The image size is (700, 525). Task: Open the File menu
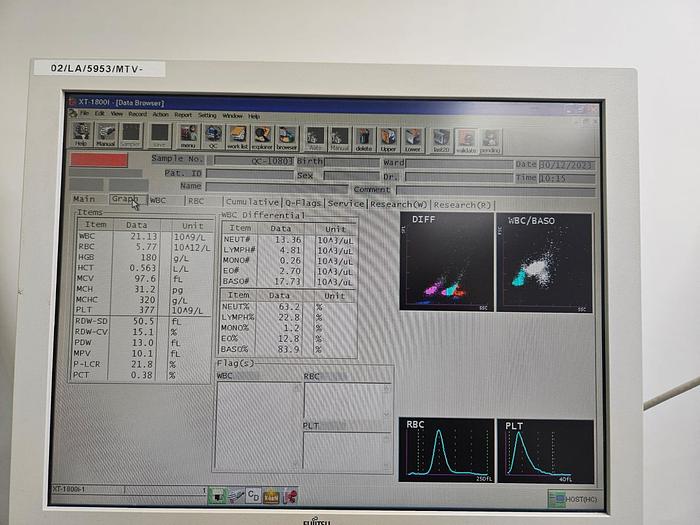(x=84, y=113)
